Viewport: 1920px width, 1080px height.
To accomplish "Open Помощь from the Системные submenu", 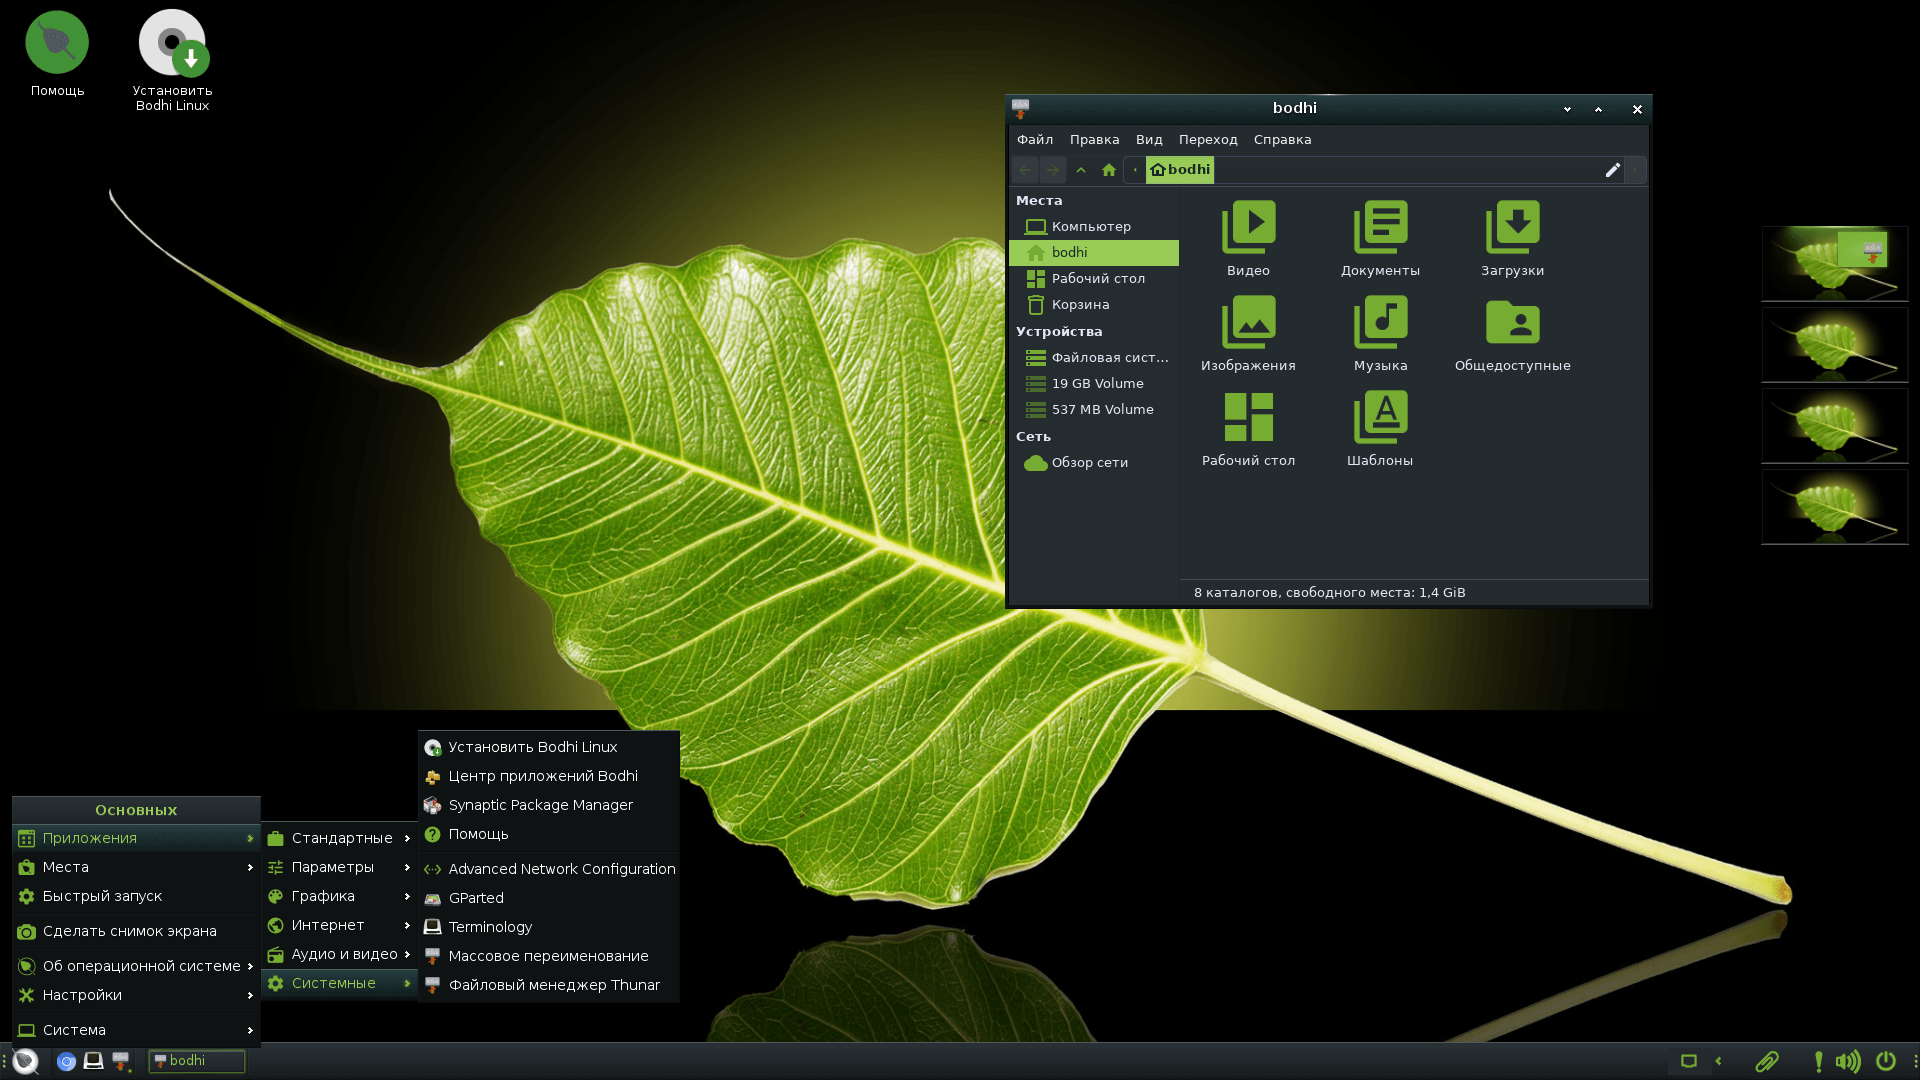I will 549,834.
